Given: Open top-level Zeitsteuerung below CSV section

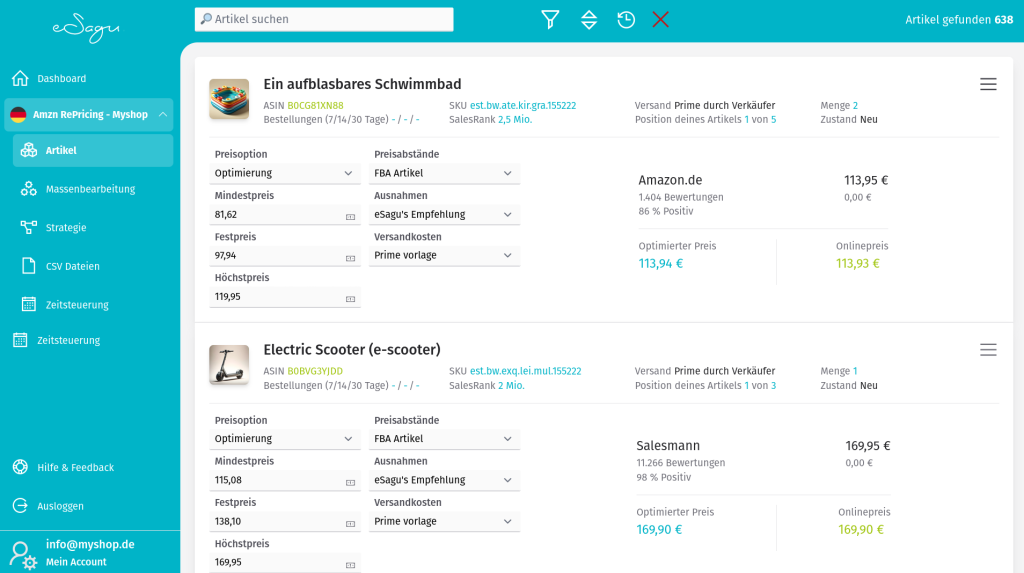Looking at the screenshot, I should [x=69, y=340].
